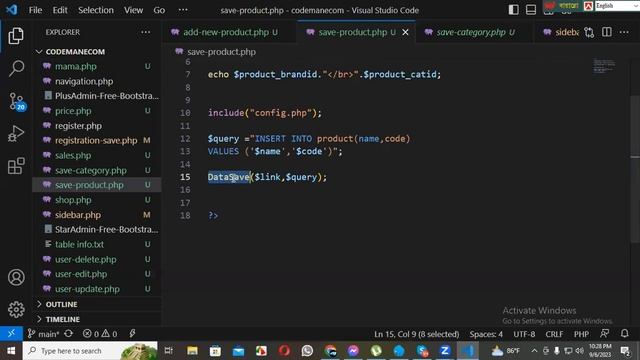Open the Edit menu
640x360 pixels.
60,10
